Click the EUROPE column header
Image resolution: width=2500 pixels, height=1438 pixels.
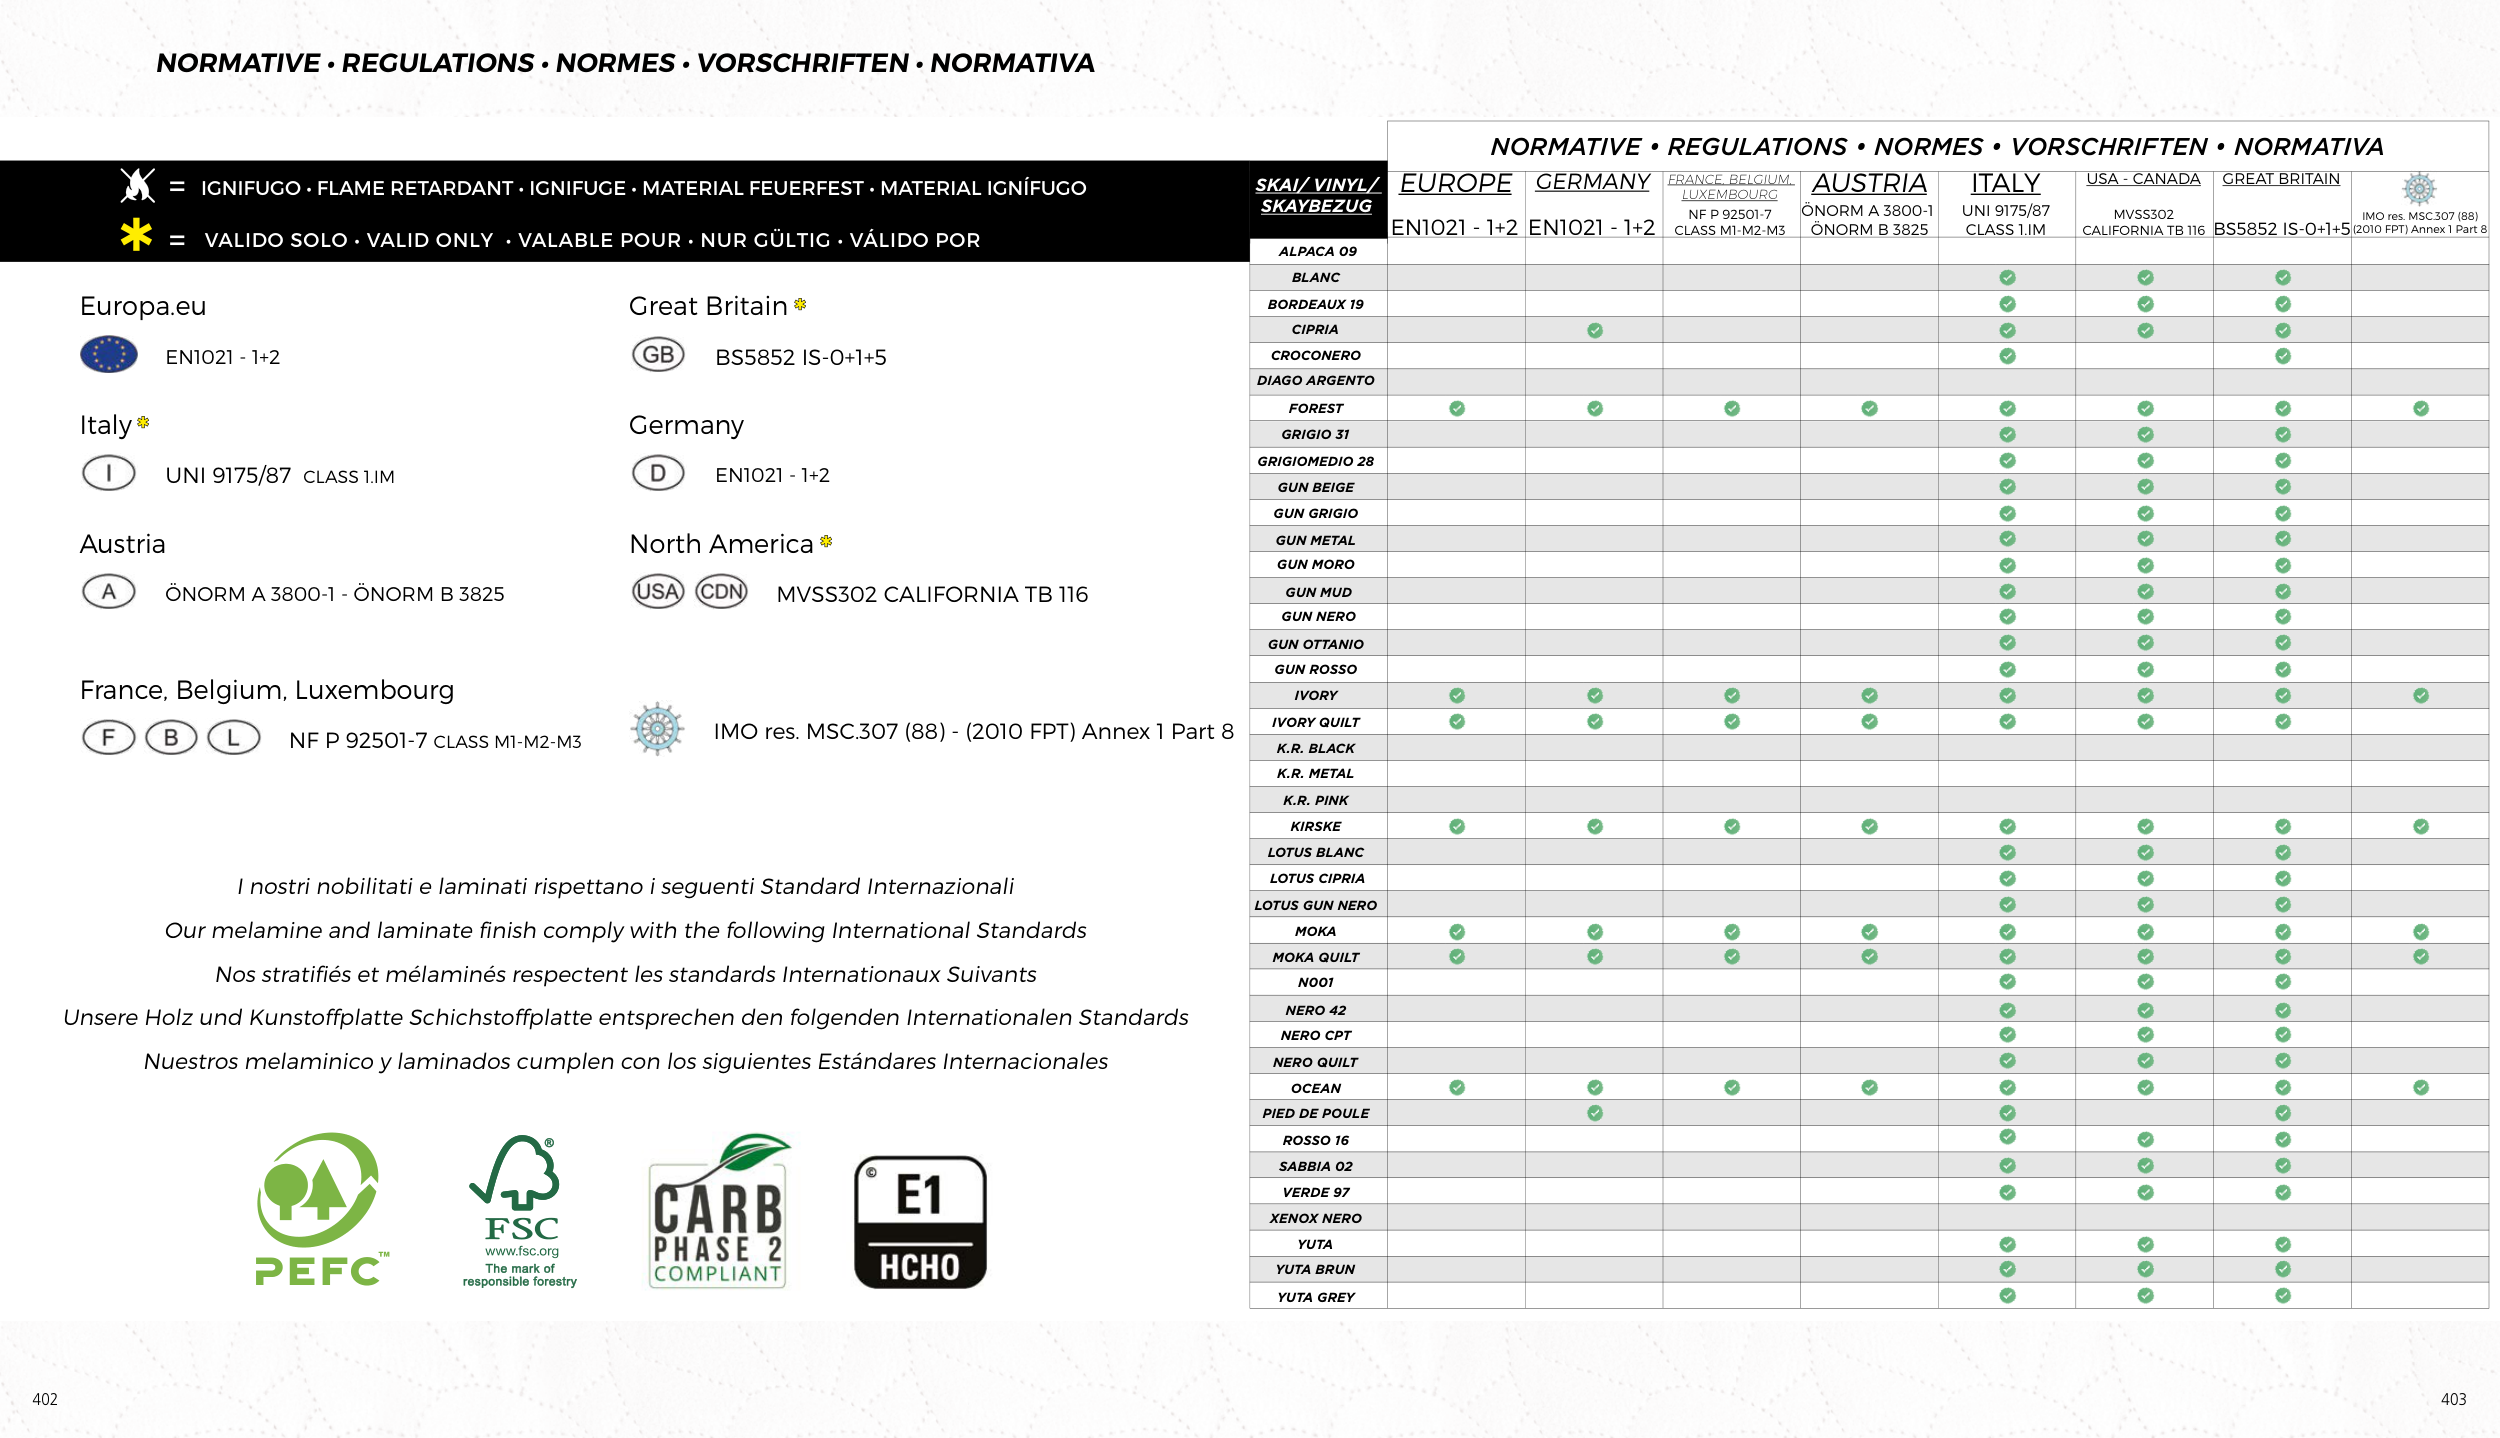(1455, 184)
